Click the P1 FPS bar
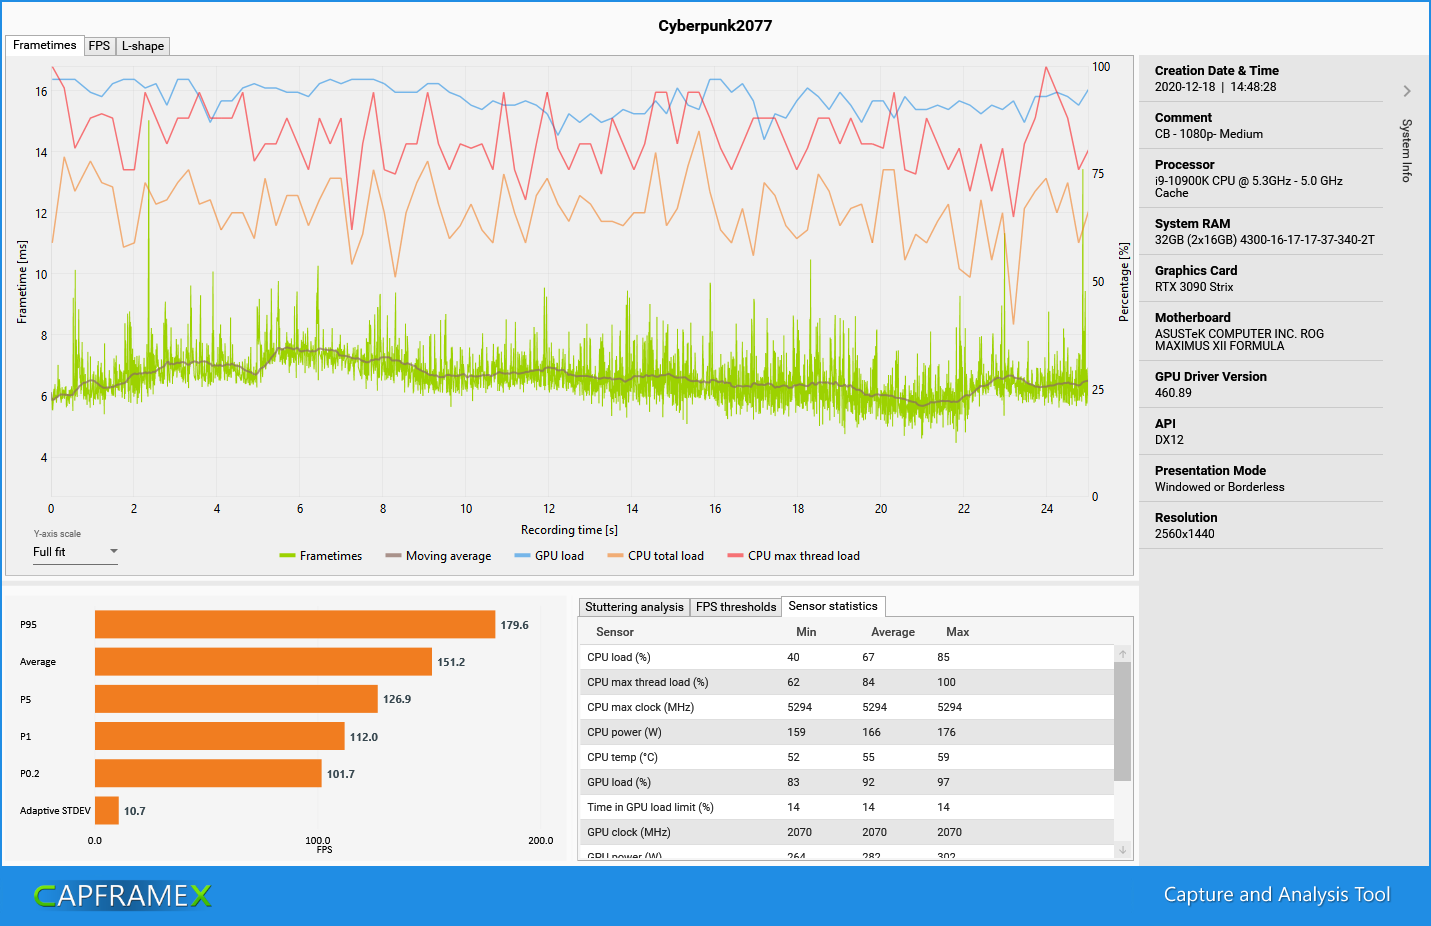The width and height of the screenshot is (1431, 926). (220, 736)
